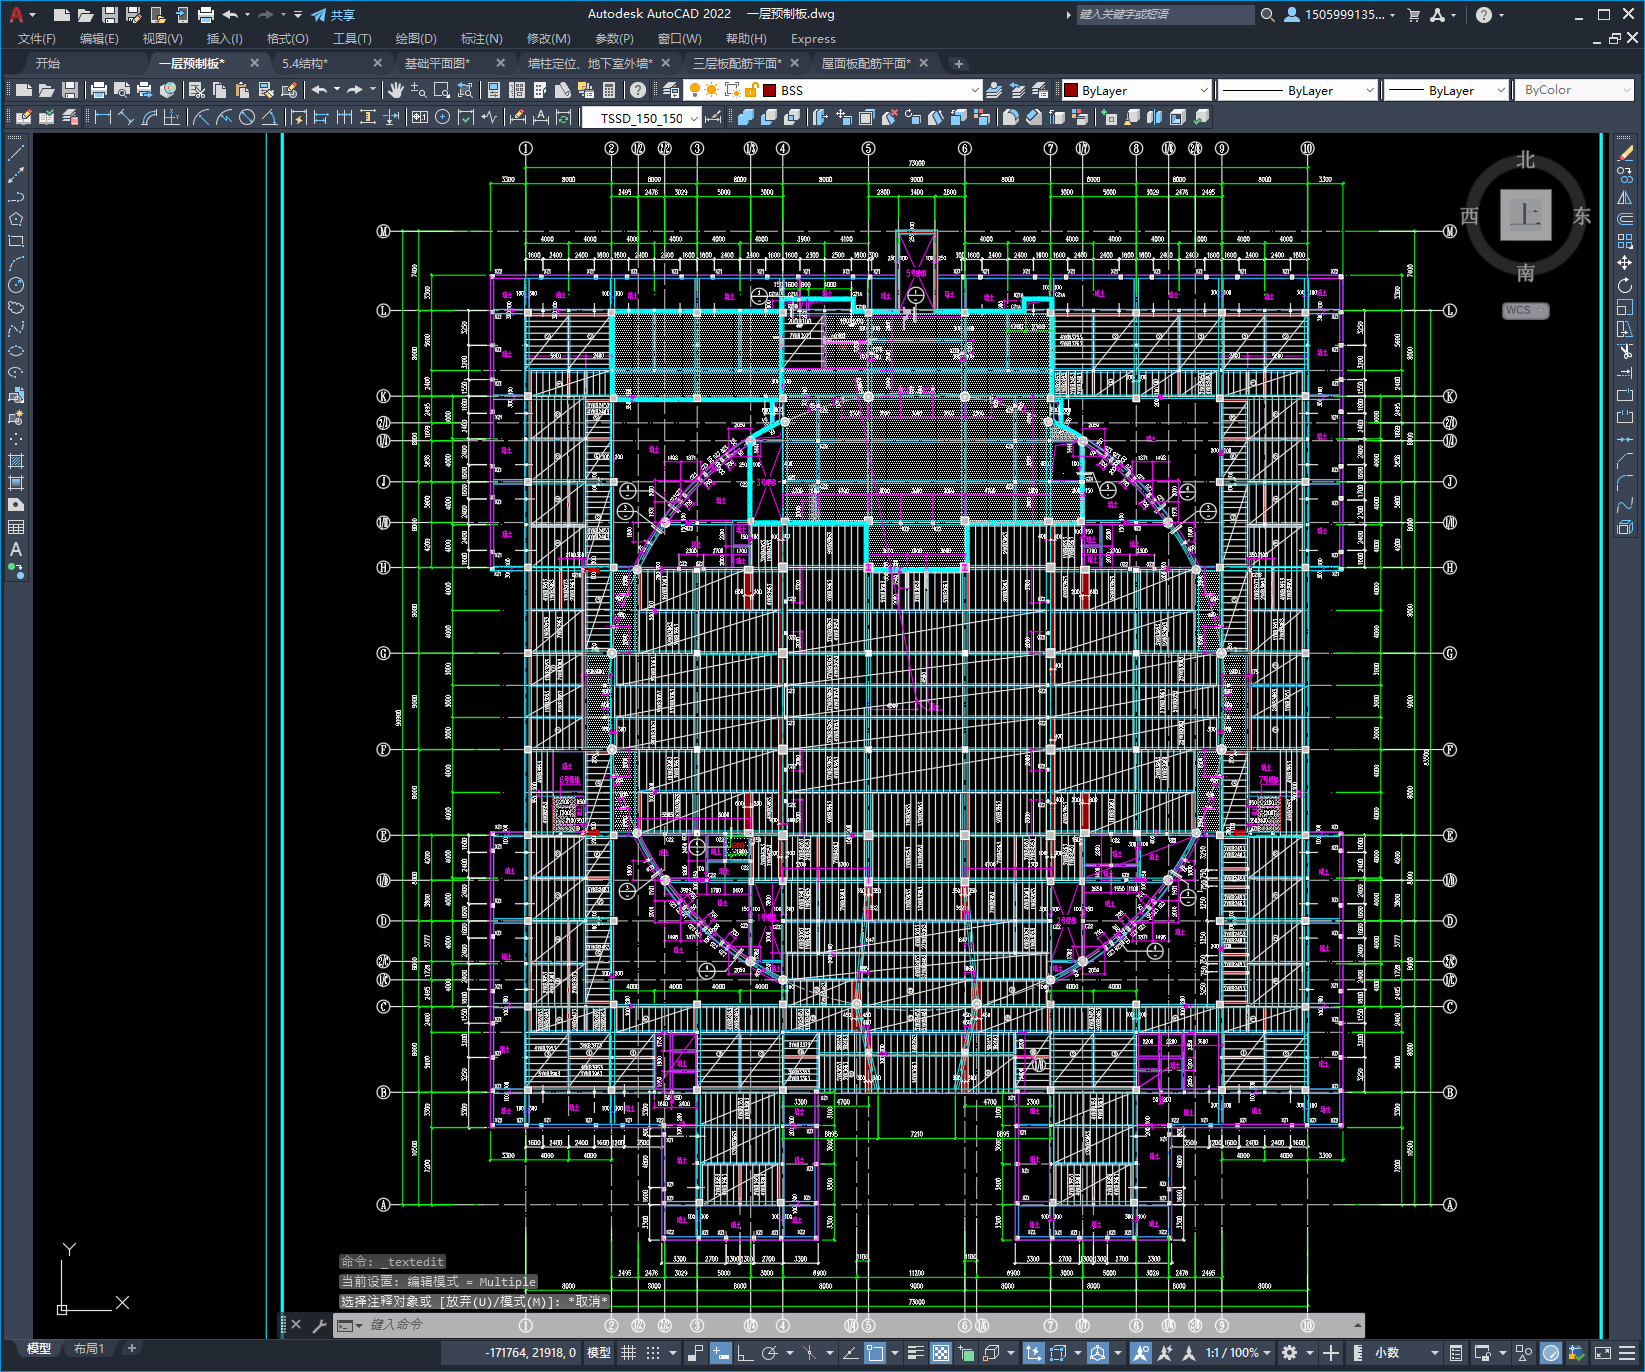Open the ByColor plot style dropdown
Screen dimensions: 1645x1372
(x=1575, y=90)
